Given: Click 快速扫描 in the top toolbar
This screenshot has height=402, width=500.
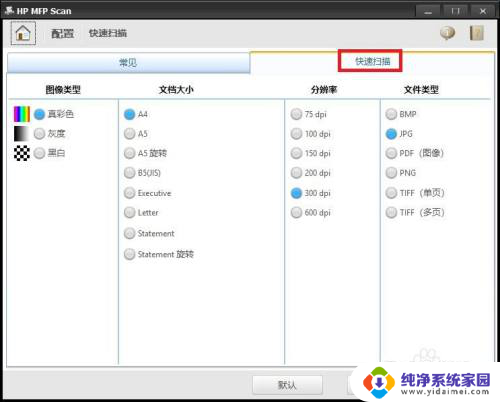Looking at the screenshot, I should coord(108,33).
